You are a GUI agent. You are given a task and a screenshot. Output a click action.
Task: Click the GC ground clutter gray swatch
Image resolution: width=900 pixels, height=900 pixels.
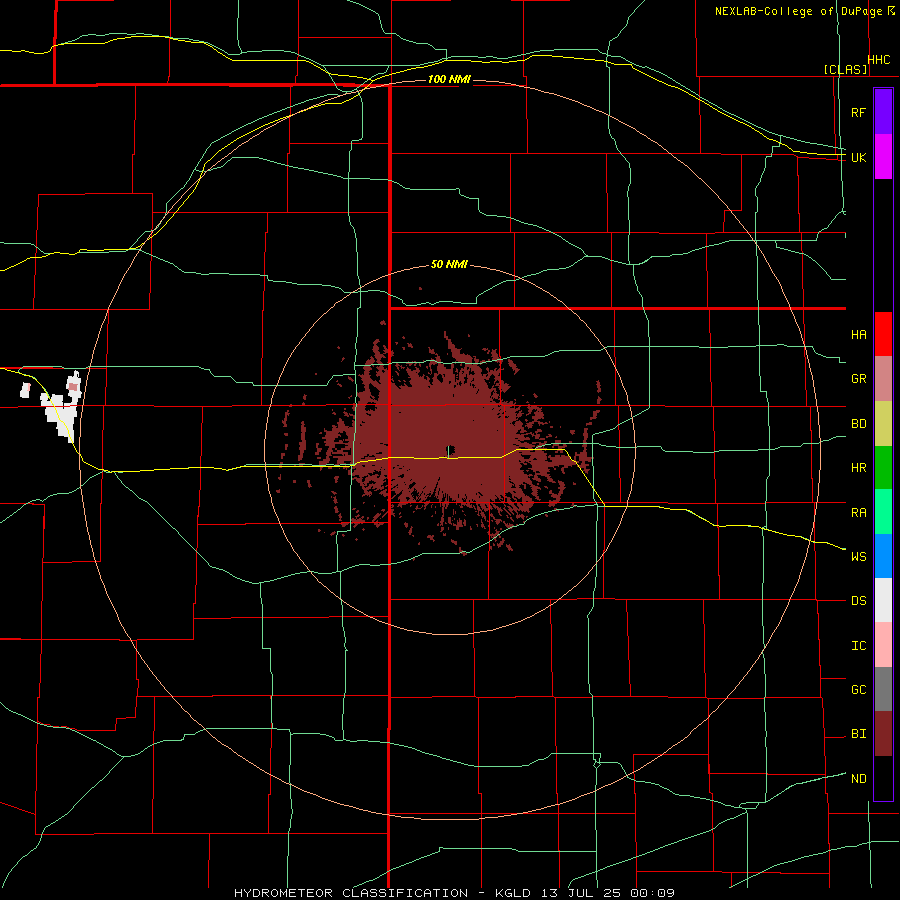(x=883, y=689)
